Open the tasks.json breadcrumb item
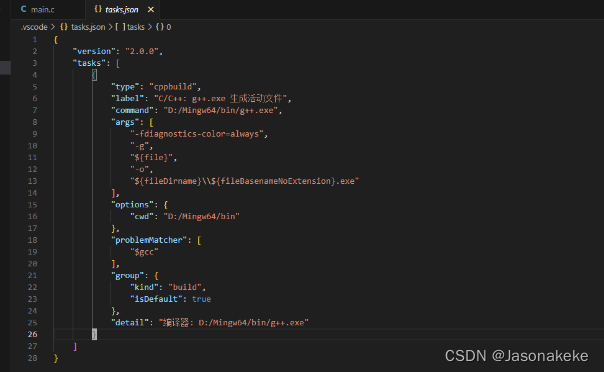 pos(88,27)
